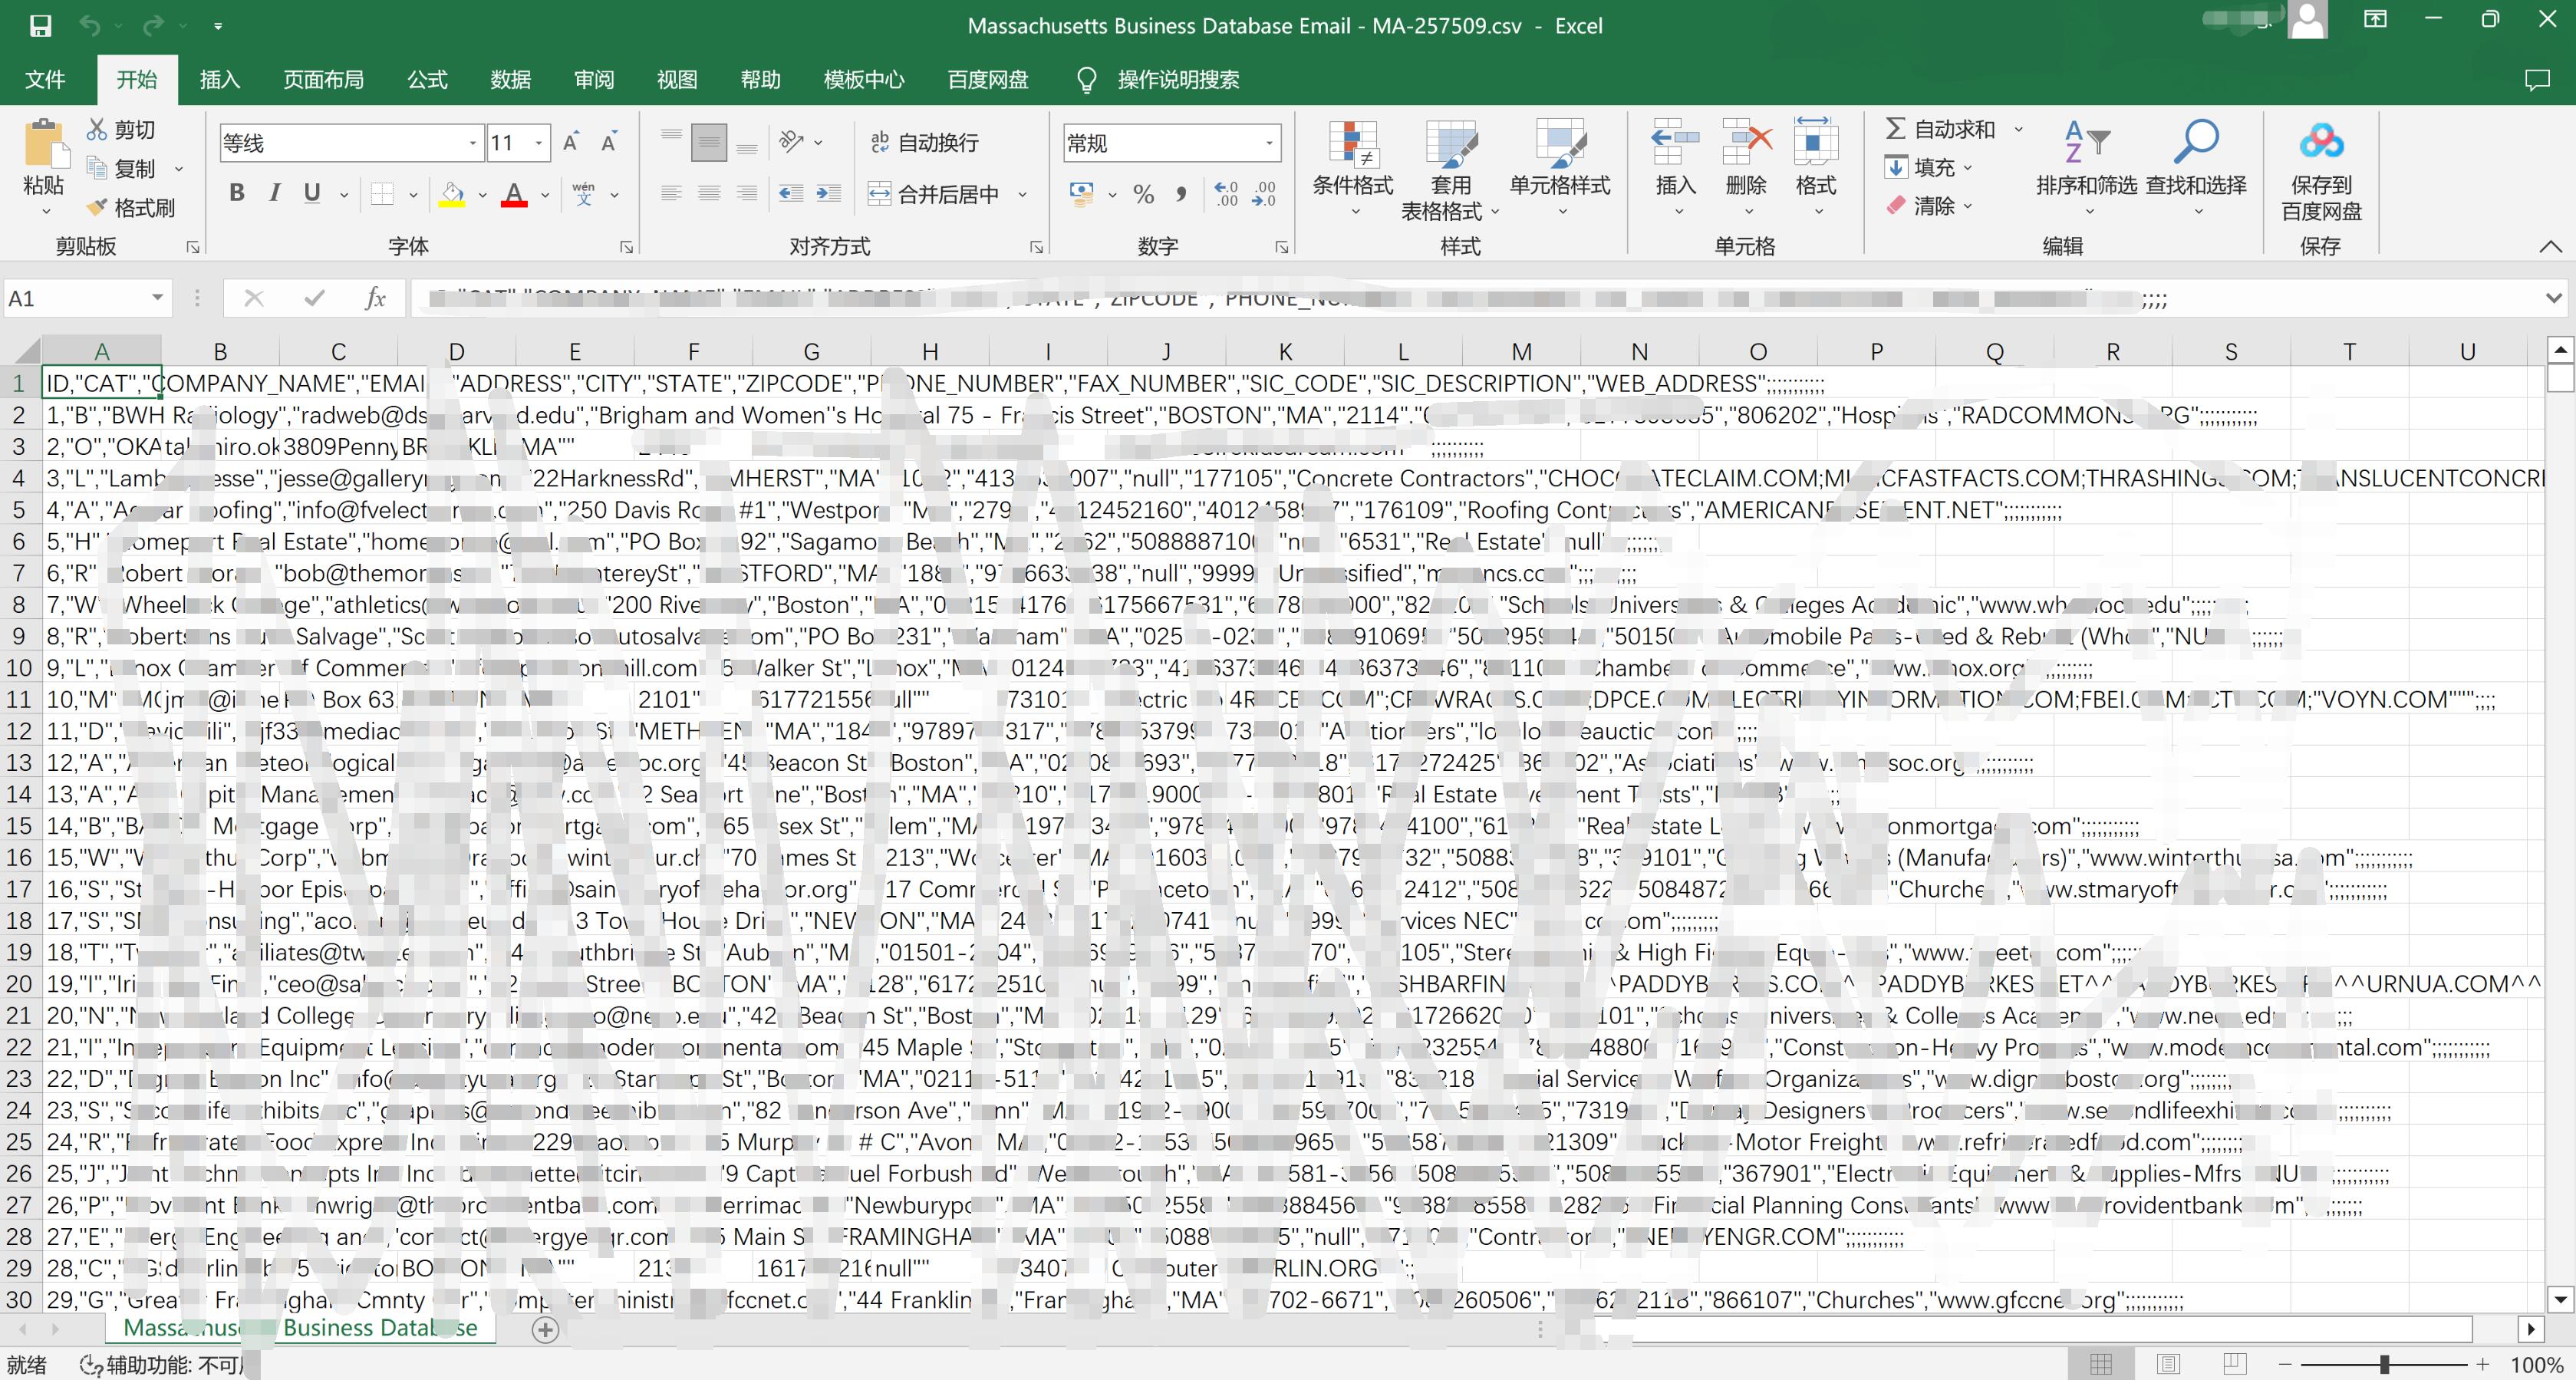Open the 等线 font name dropdown
This screenshot has width=2576, height=1380.
472,143
